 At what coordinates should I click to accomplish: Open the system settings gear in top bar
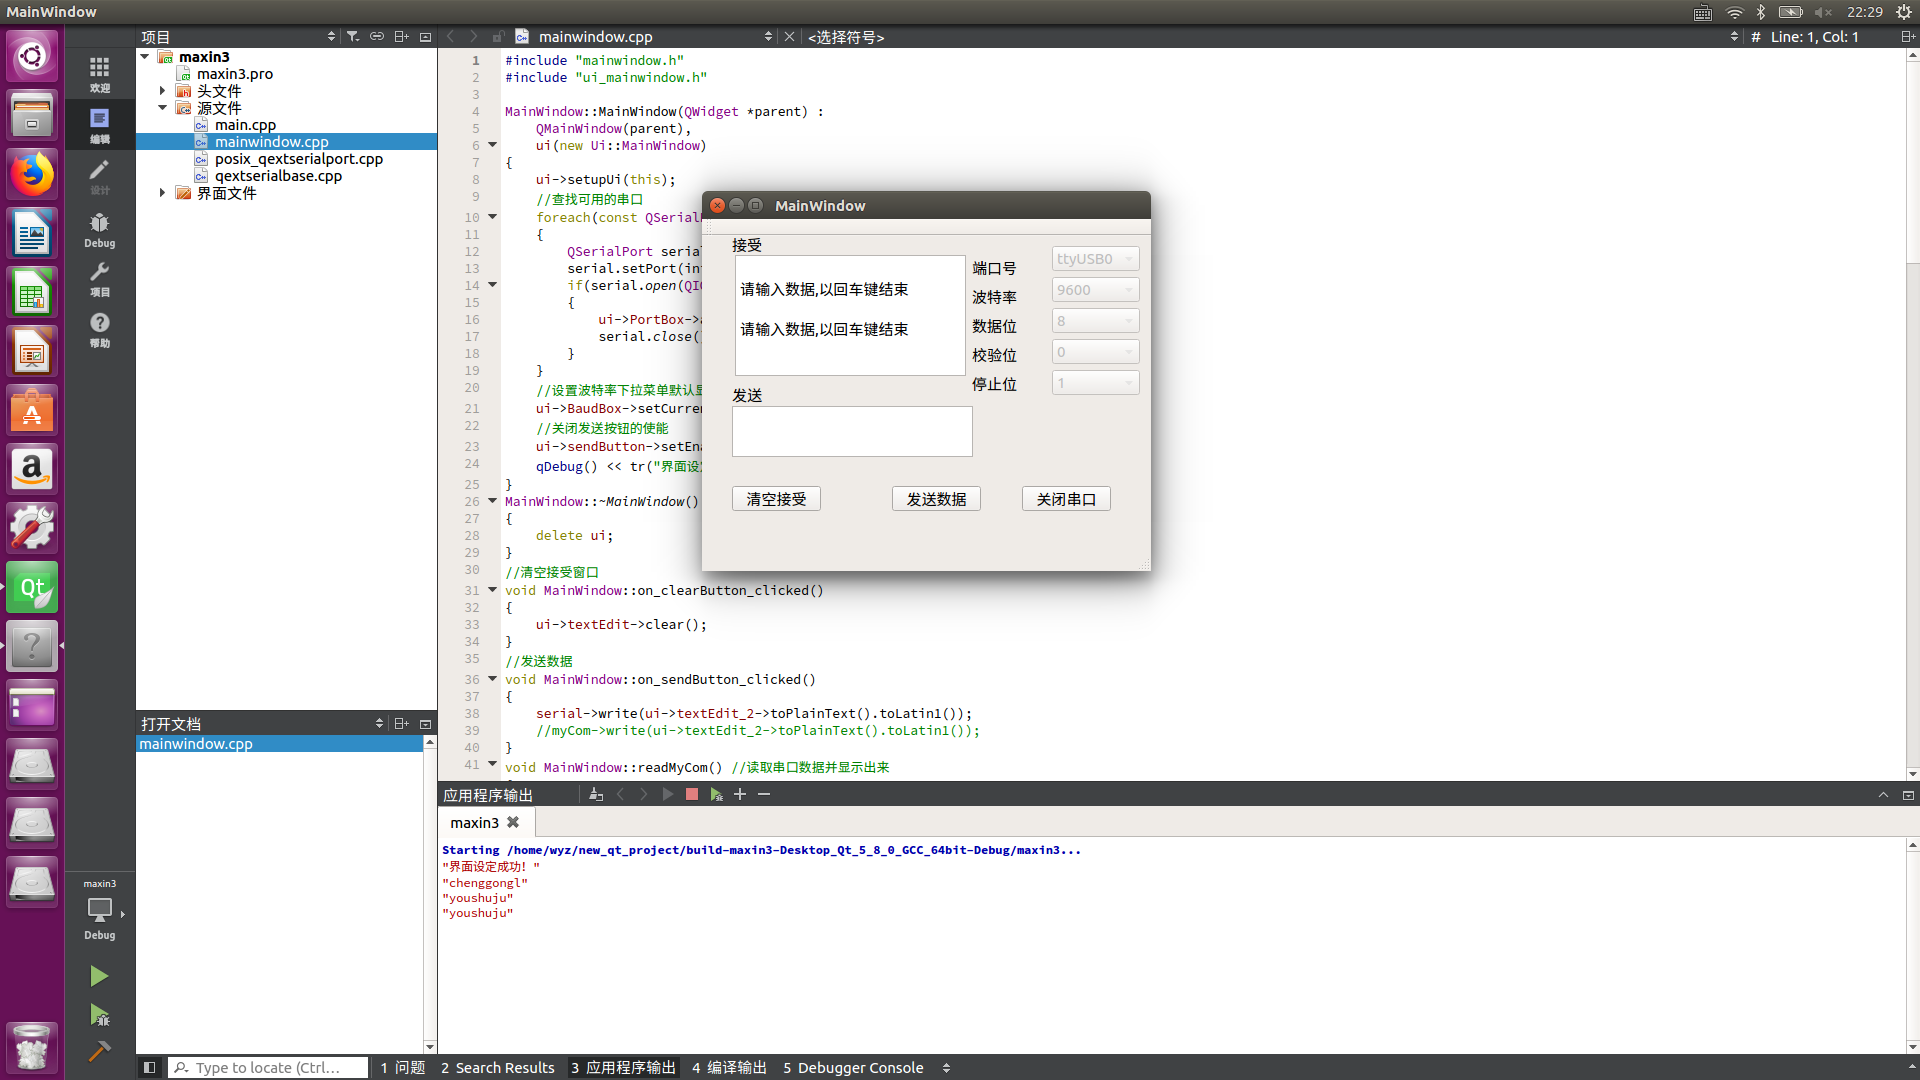click(x=1904, y=12)
